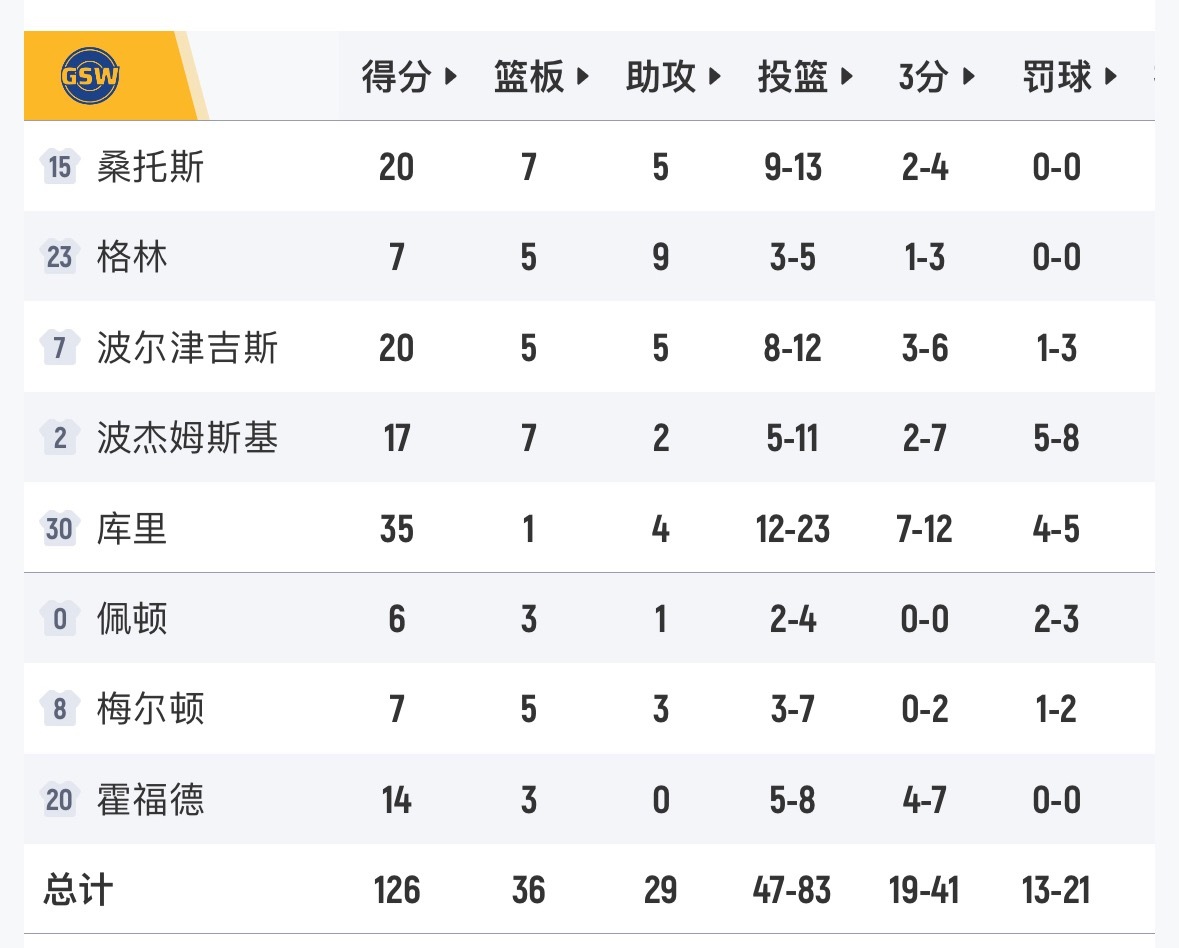The image size is (1179, 948).
Task: Sort by 助攻 column arrow
Action: coord(714,77)
